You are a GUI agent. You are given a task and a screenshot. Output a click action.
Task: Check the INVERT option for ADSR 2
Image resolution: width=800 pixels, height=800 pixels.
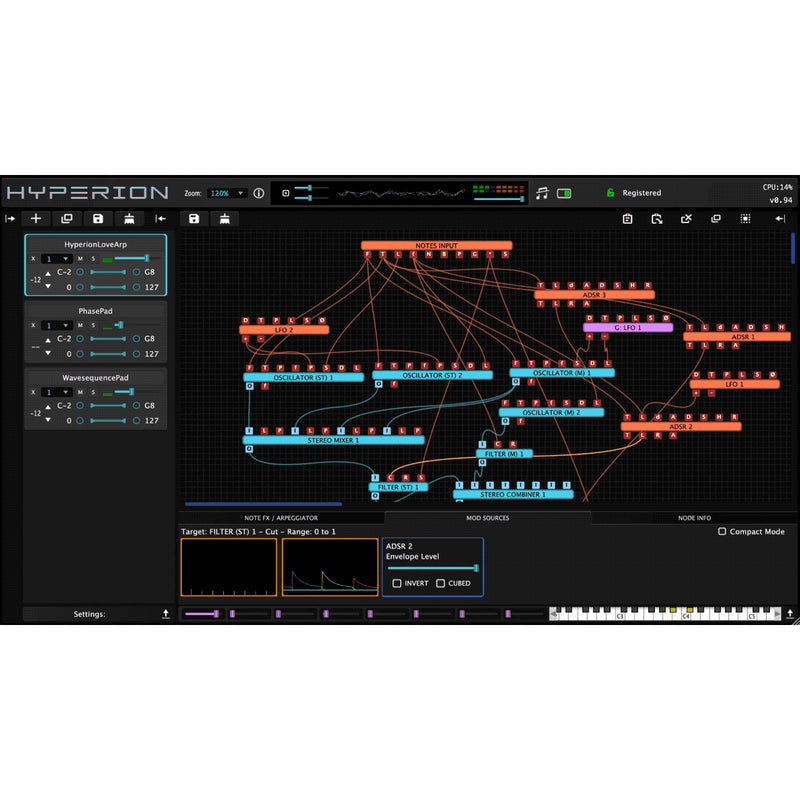tap(397, 583)
